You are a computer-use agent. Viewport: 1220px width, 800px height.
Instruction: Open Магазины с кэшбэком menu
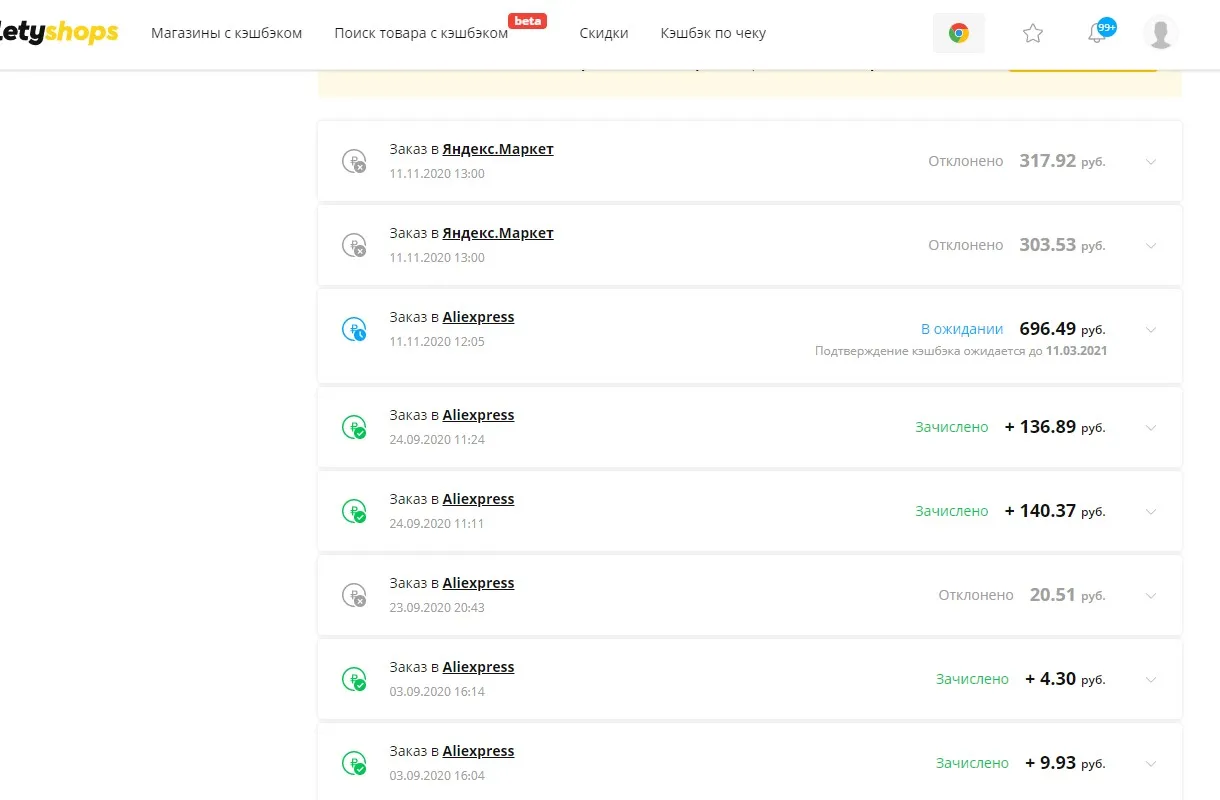226,33
